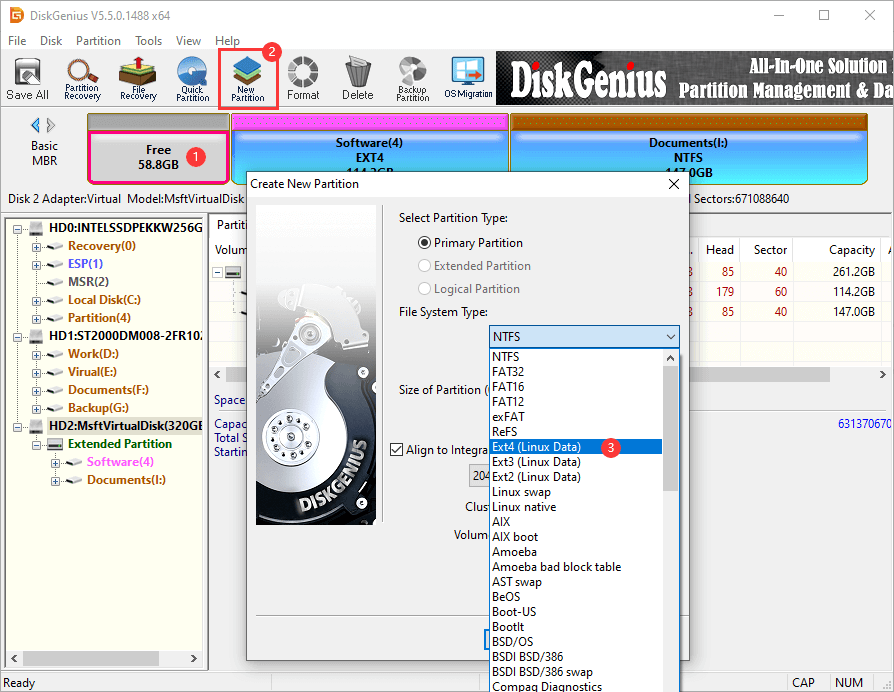Open the Tools menu
The width and height of the screenshot is (894, 692).
tap(149, 41)
